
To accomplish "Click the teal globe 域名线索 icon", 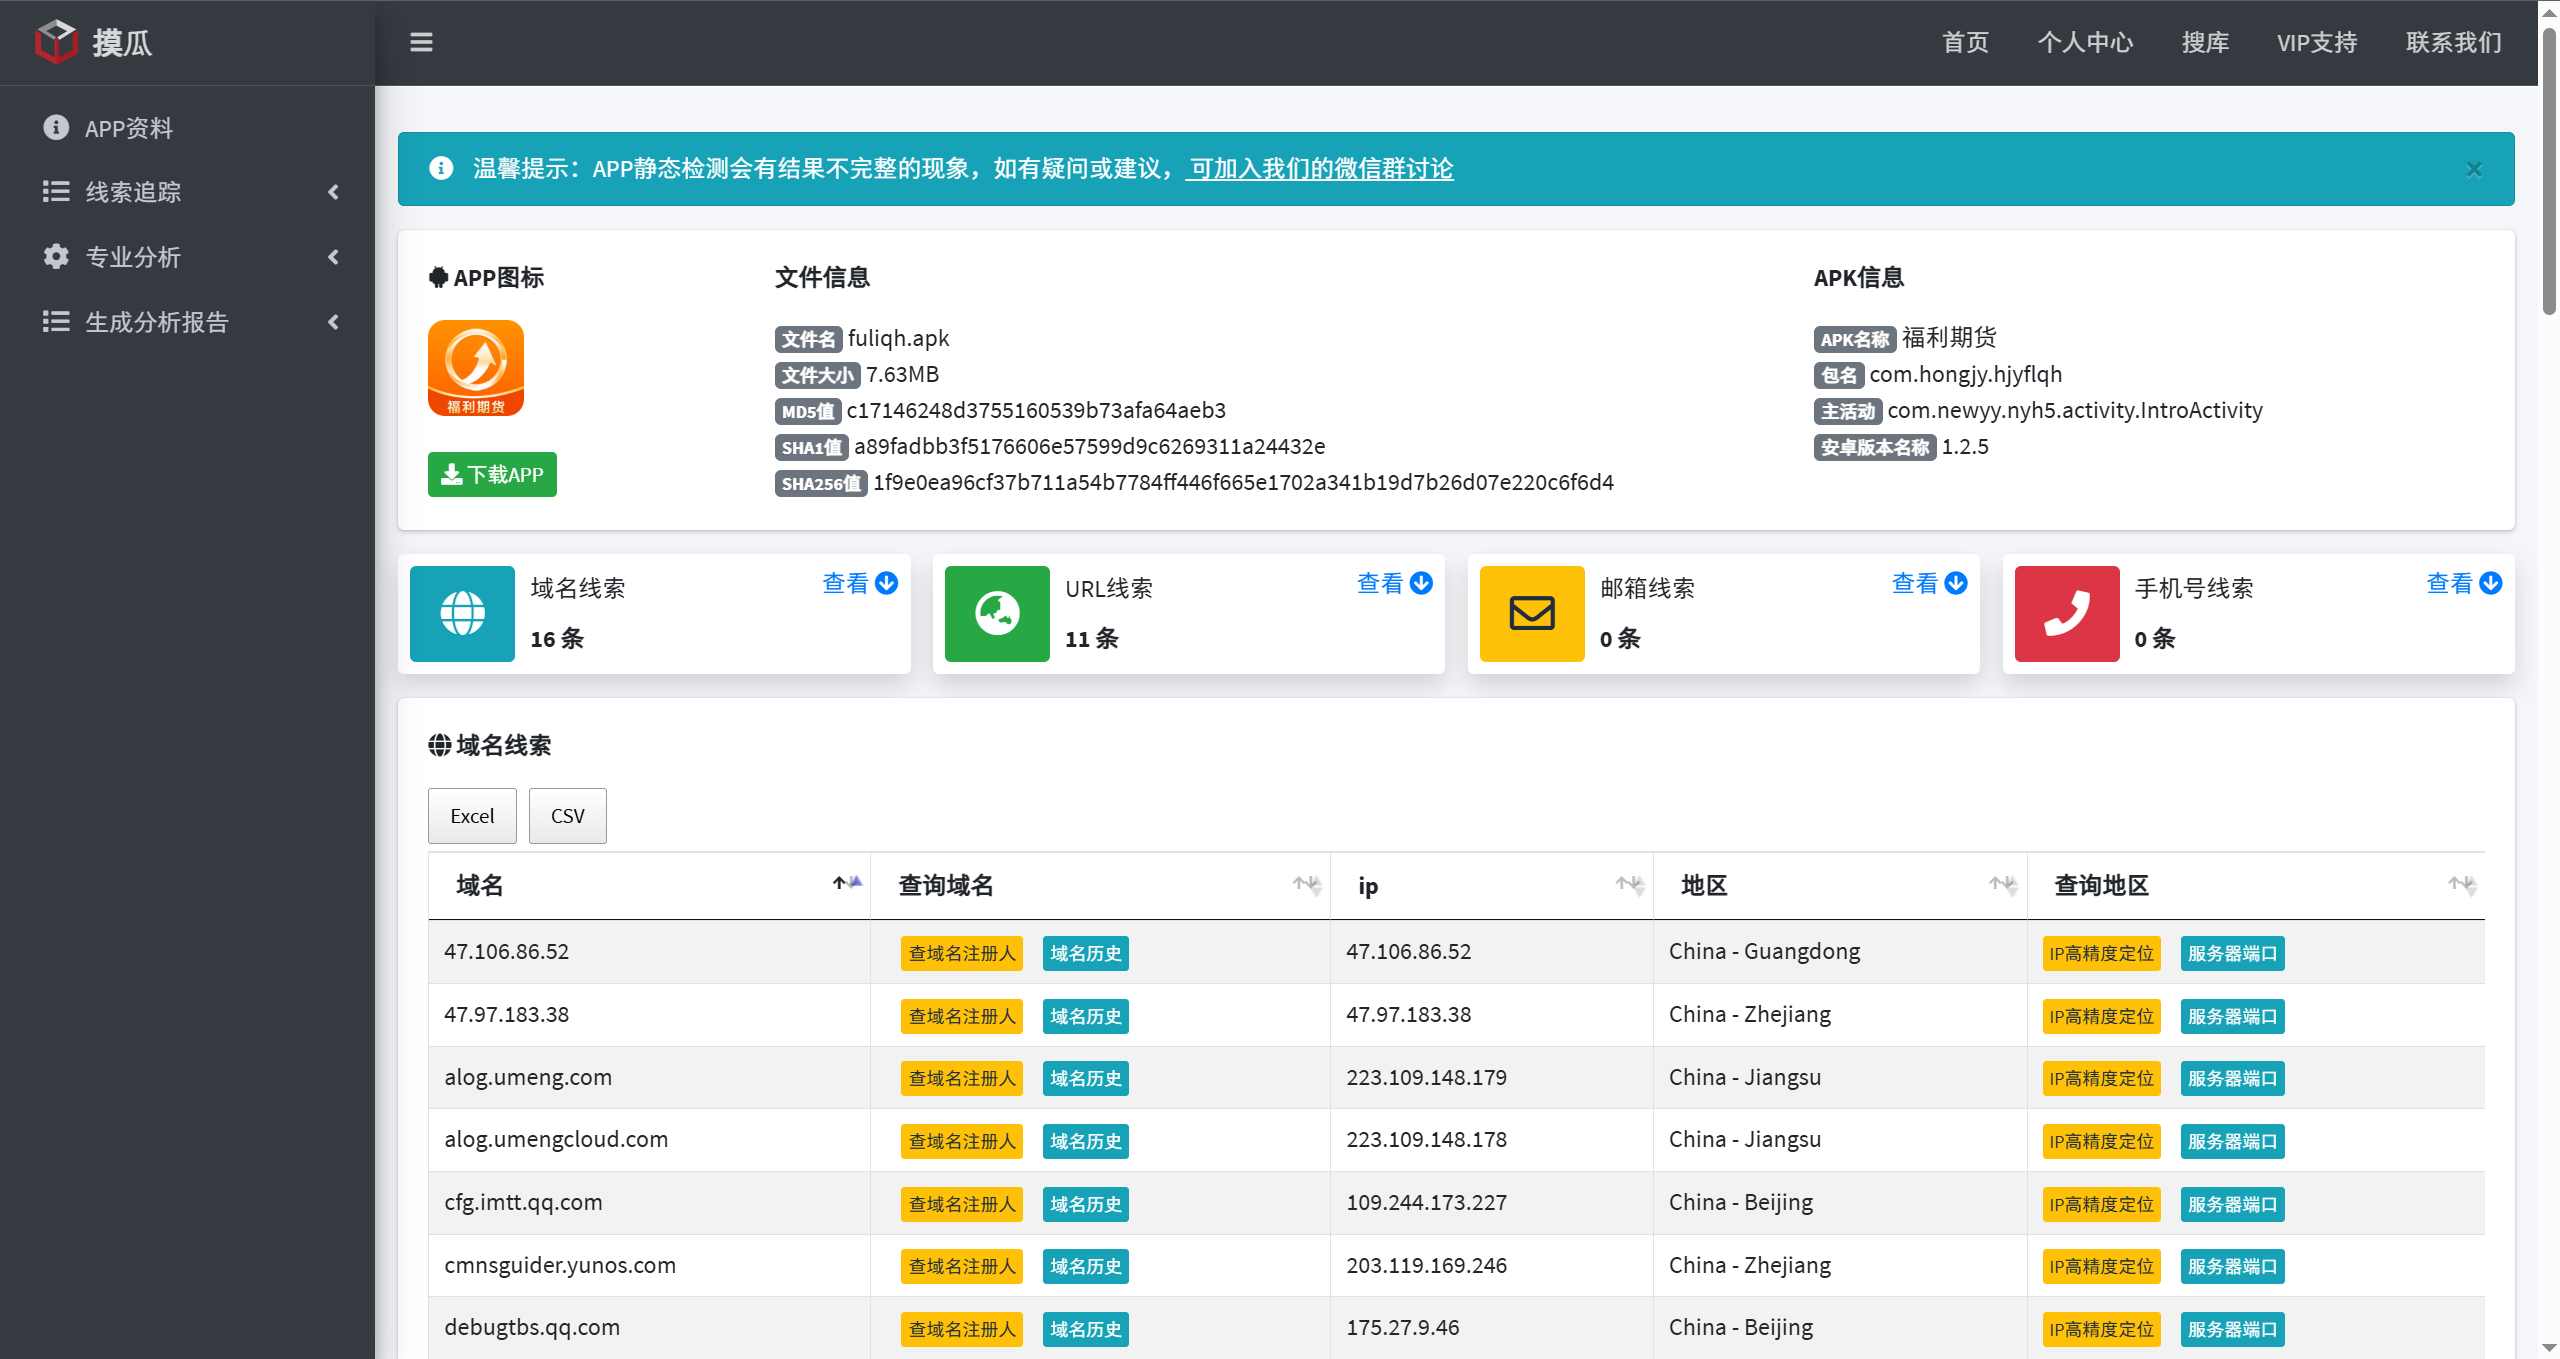I will (x=462, y=613).
